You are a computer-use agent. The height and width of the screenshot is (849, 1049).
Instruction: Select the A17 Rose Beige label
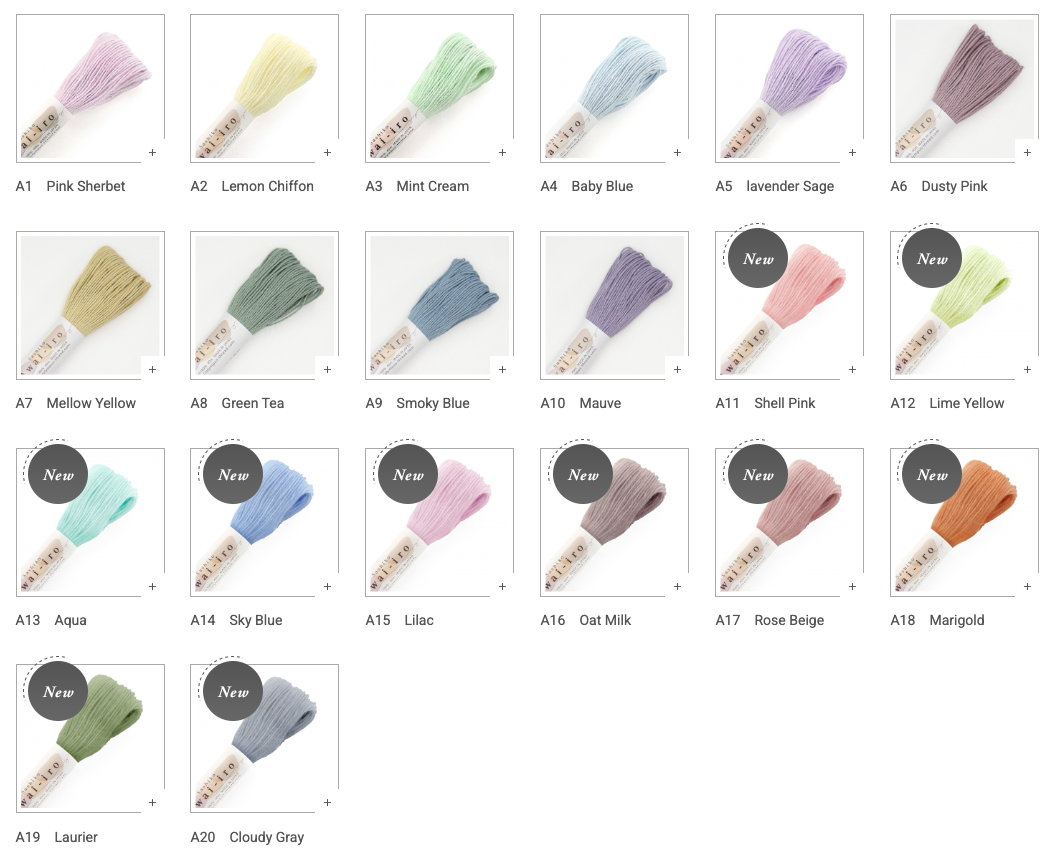769,620
